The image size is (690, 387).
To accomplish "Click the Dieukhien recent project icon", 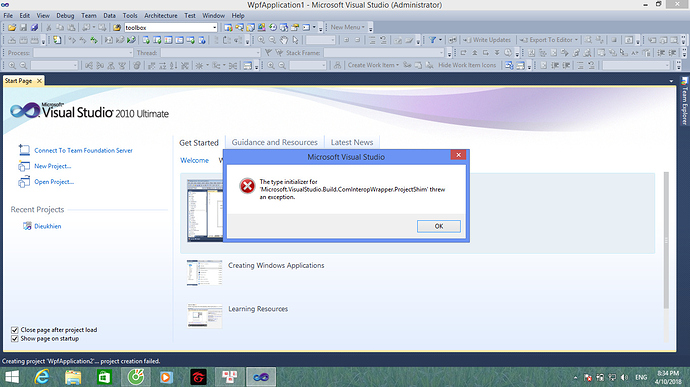I will pos(27,226).
